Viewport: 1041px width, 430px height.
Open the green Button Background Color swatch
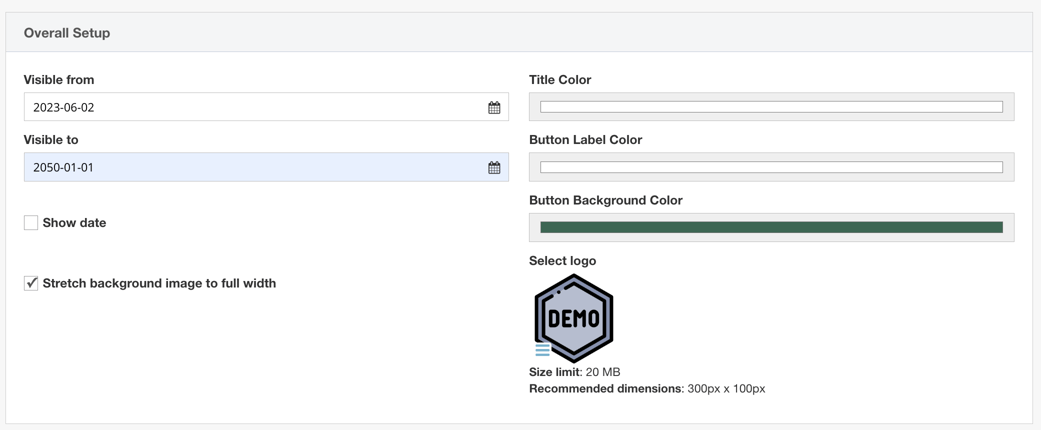click(x=771, y=227)
